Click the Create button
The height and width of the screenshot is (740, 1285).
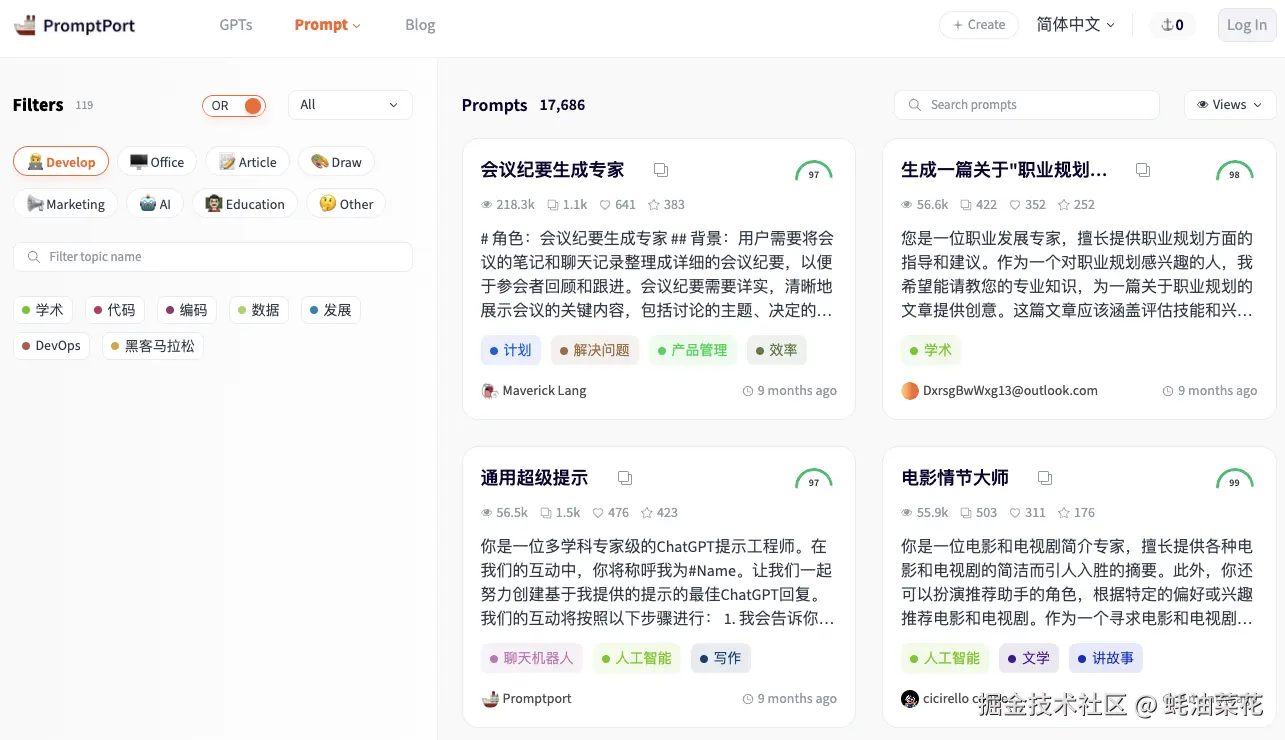979,25
